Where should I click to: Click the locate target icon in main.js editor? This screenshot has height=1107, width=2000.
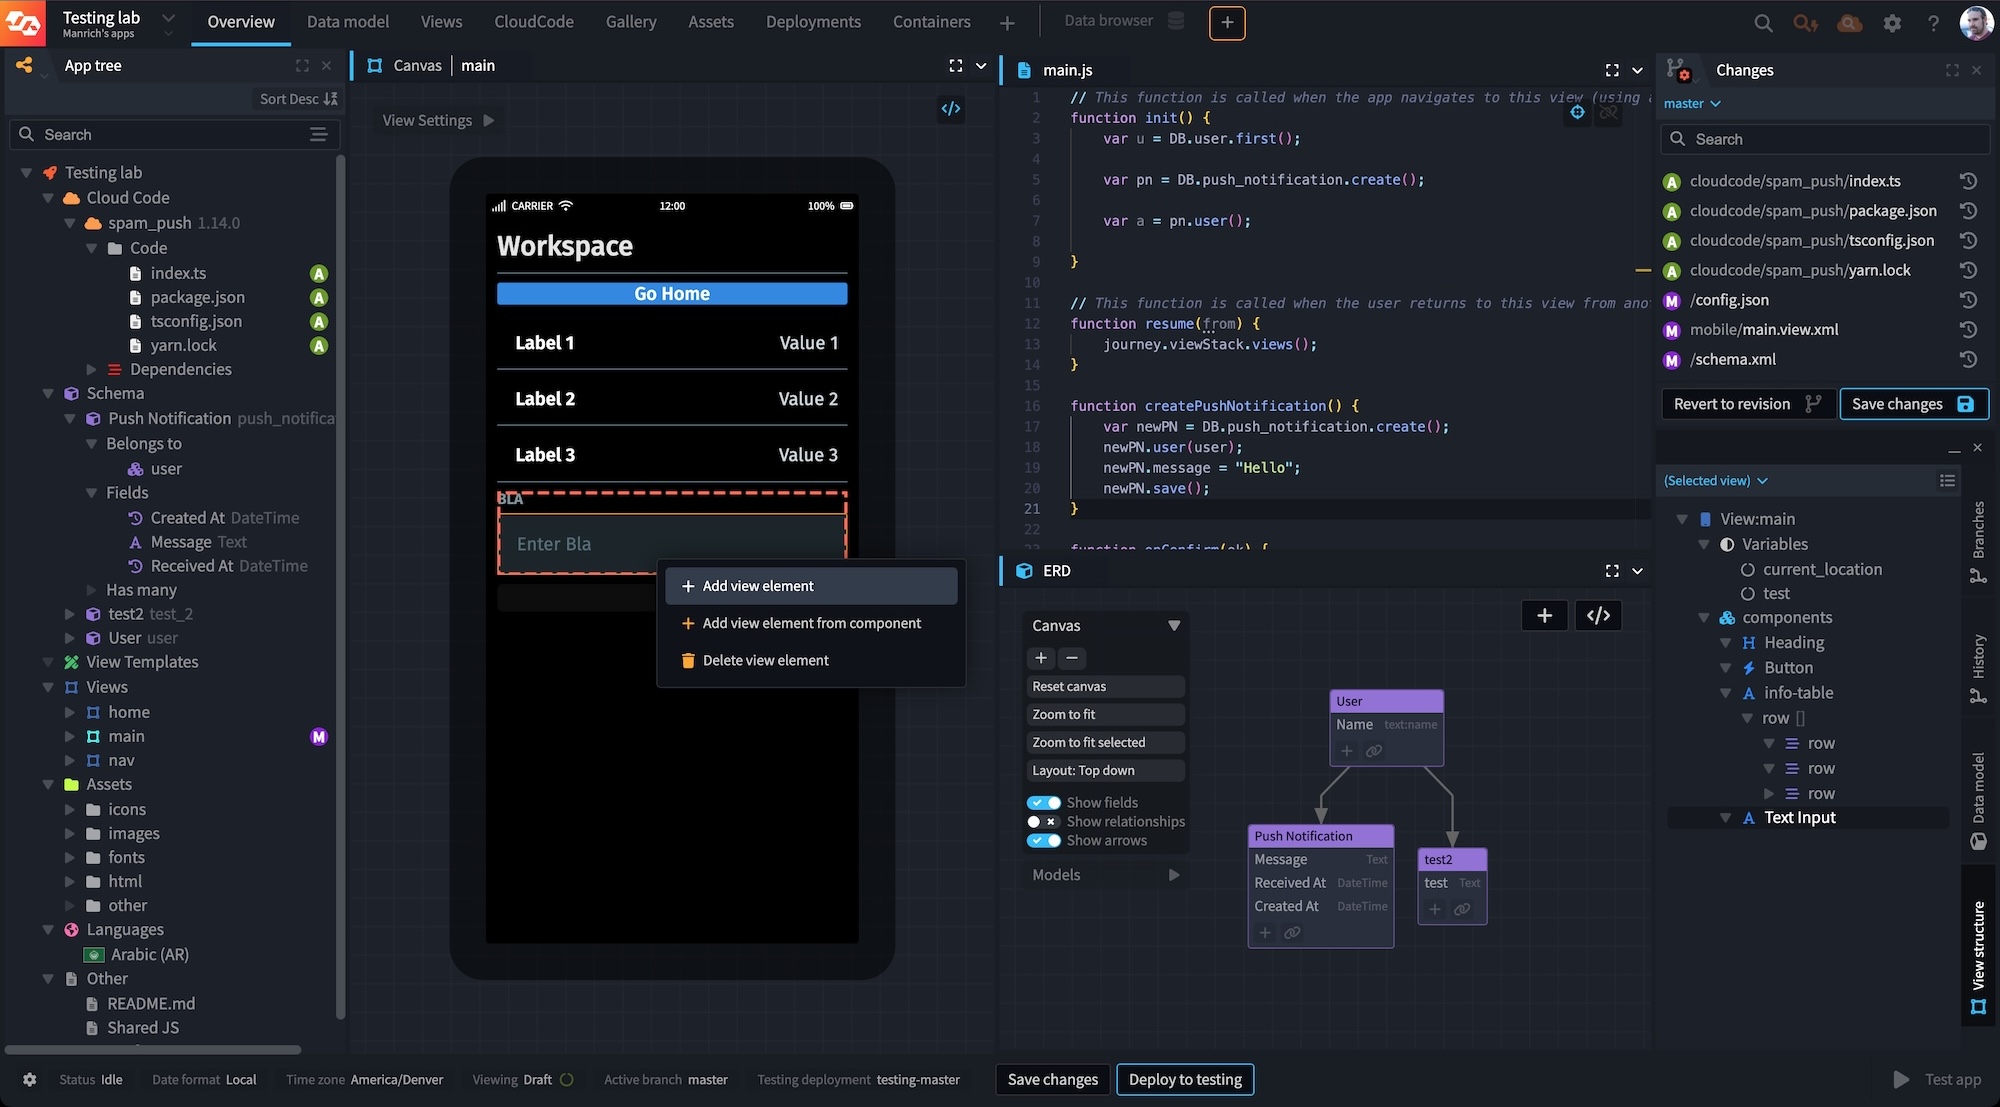(x=1577, y=112)
